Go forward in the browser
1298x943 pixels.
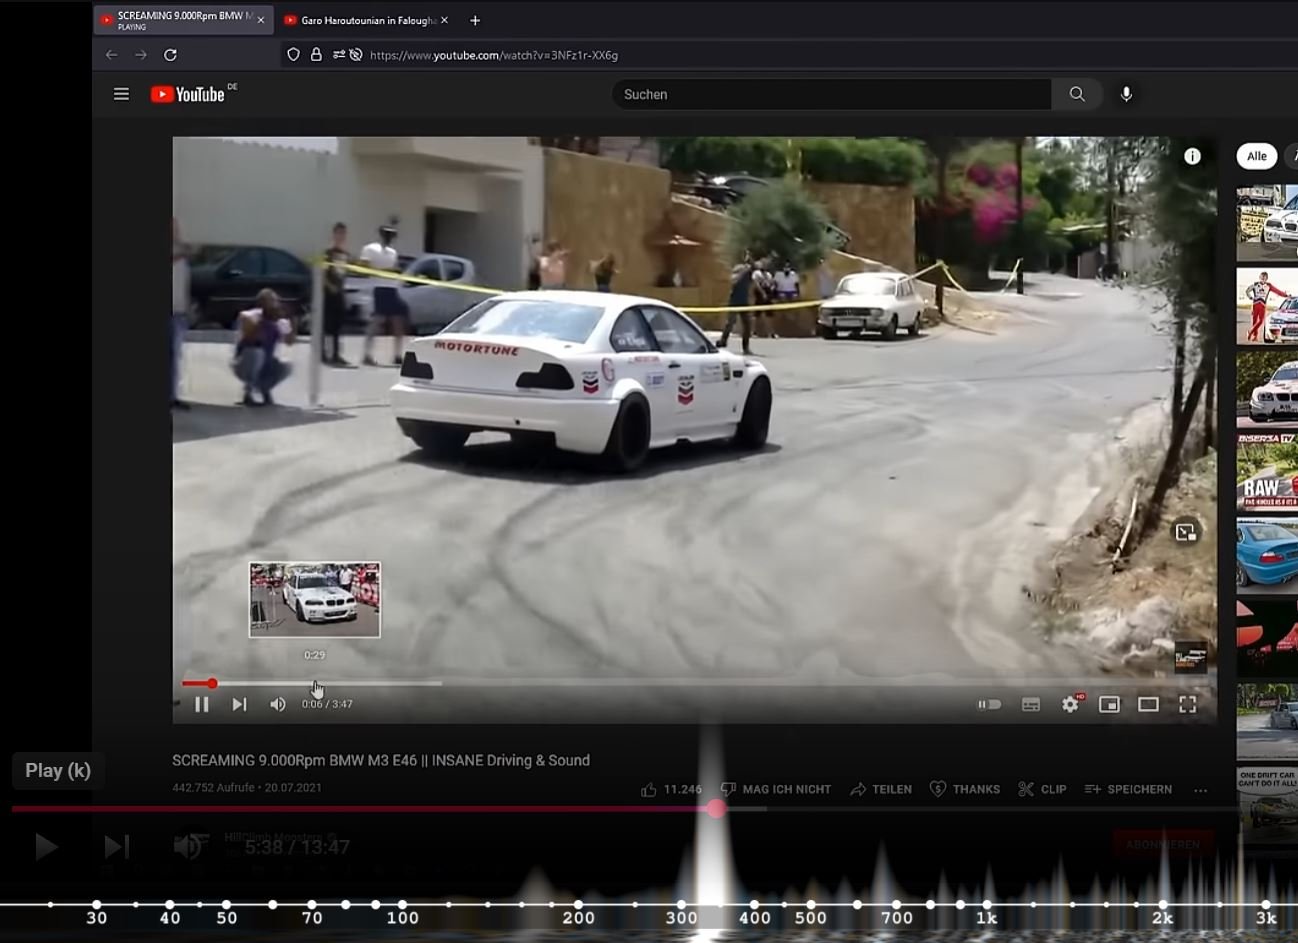141,55
